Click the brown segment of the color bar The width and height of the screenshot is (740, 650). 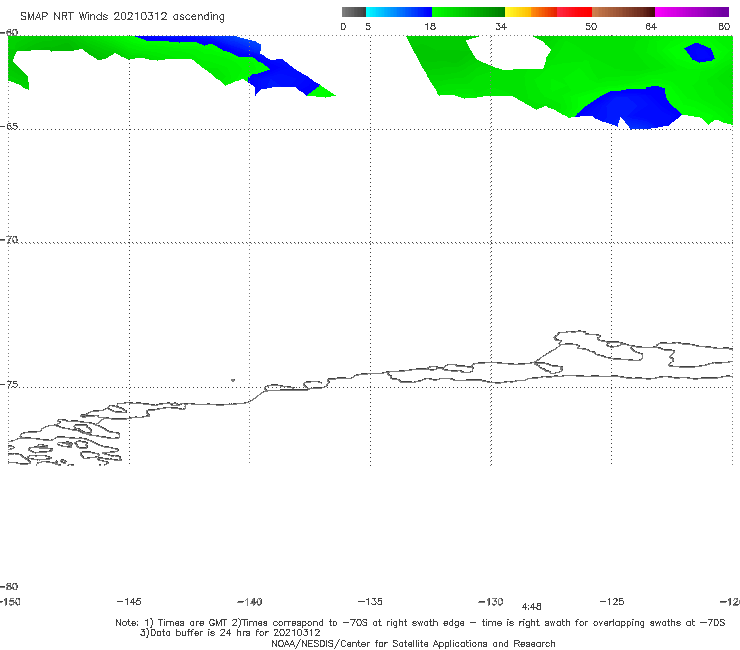623,12
